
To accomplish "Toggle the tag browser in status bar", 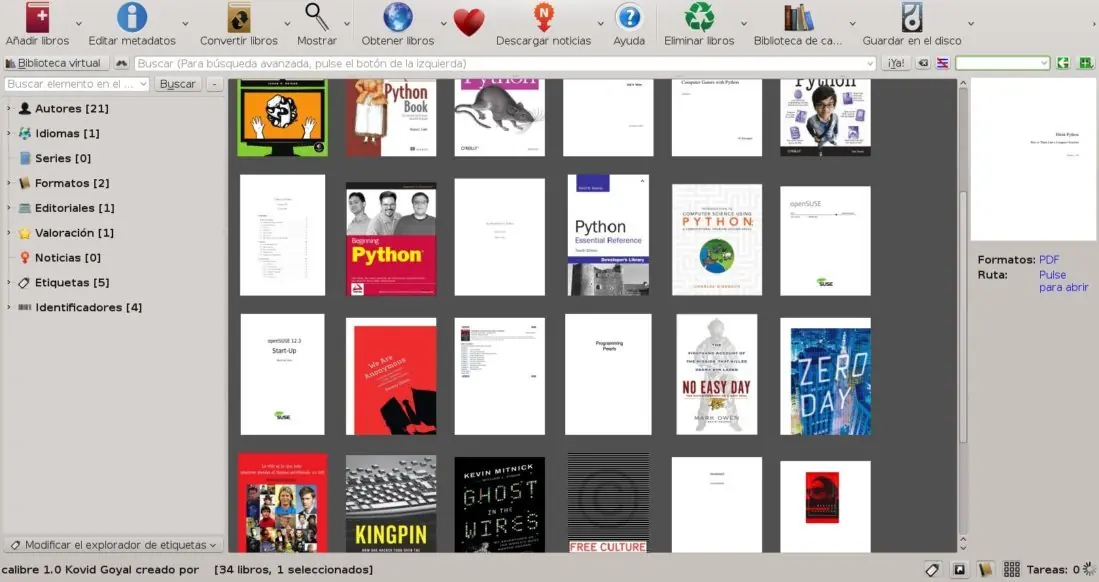I will 931,570.
